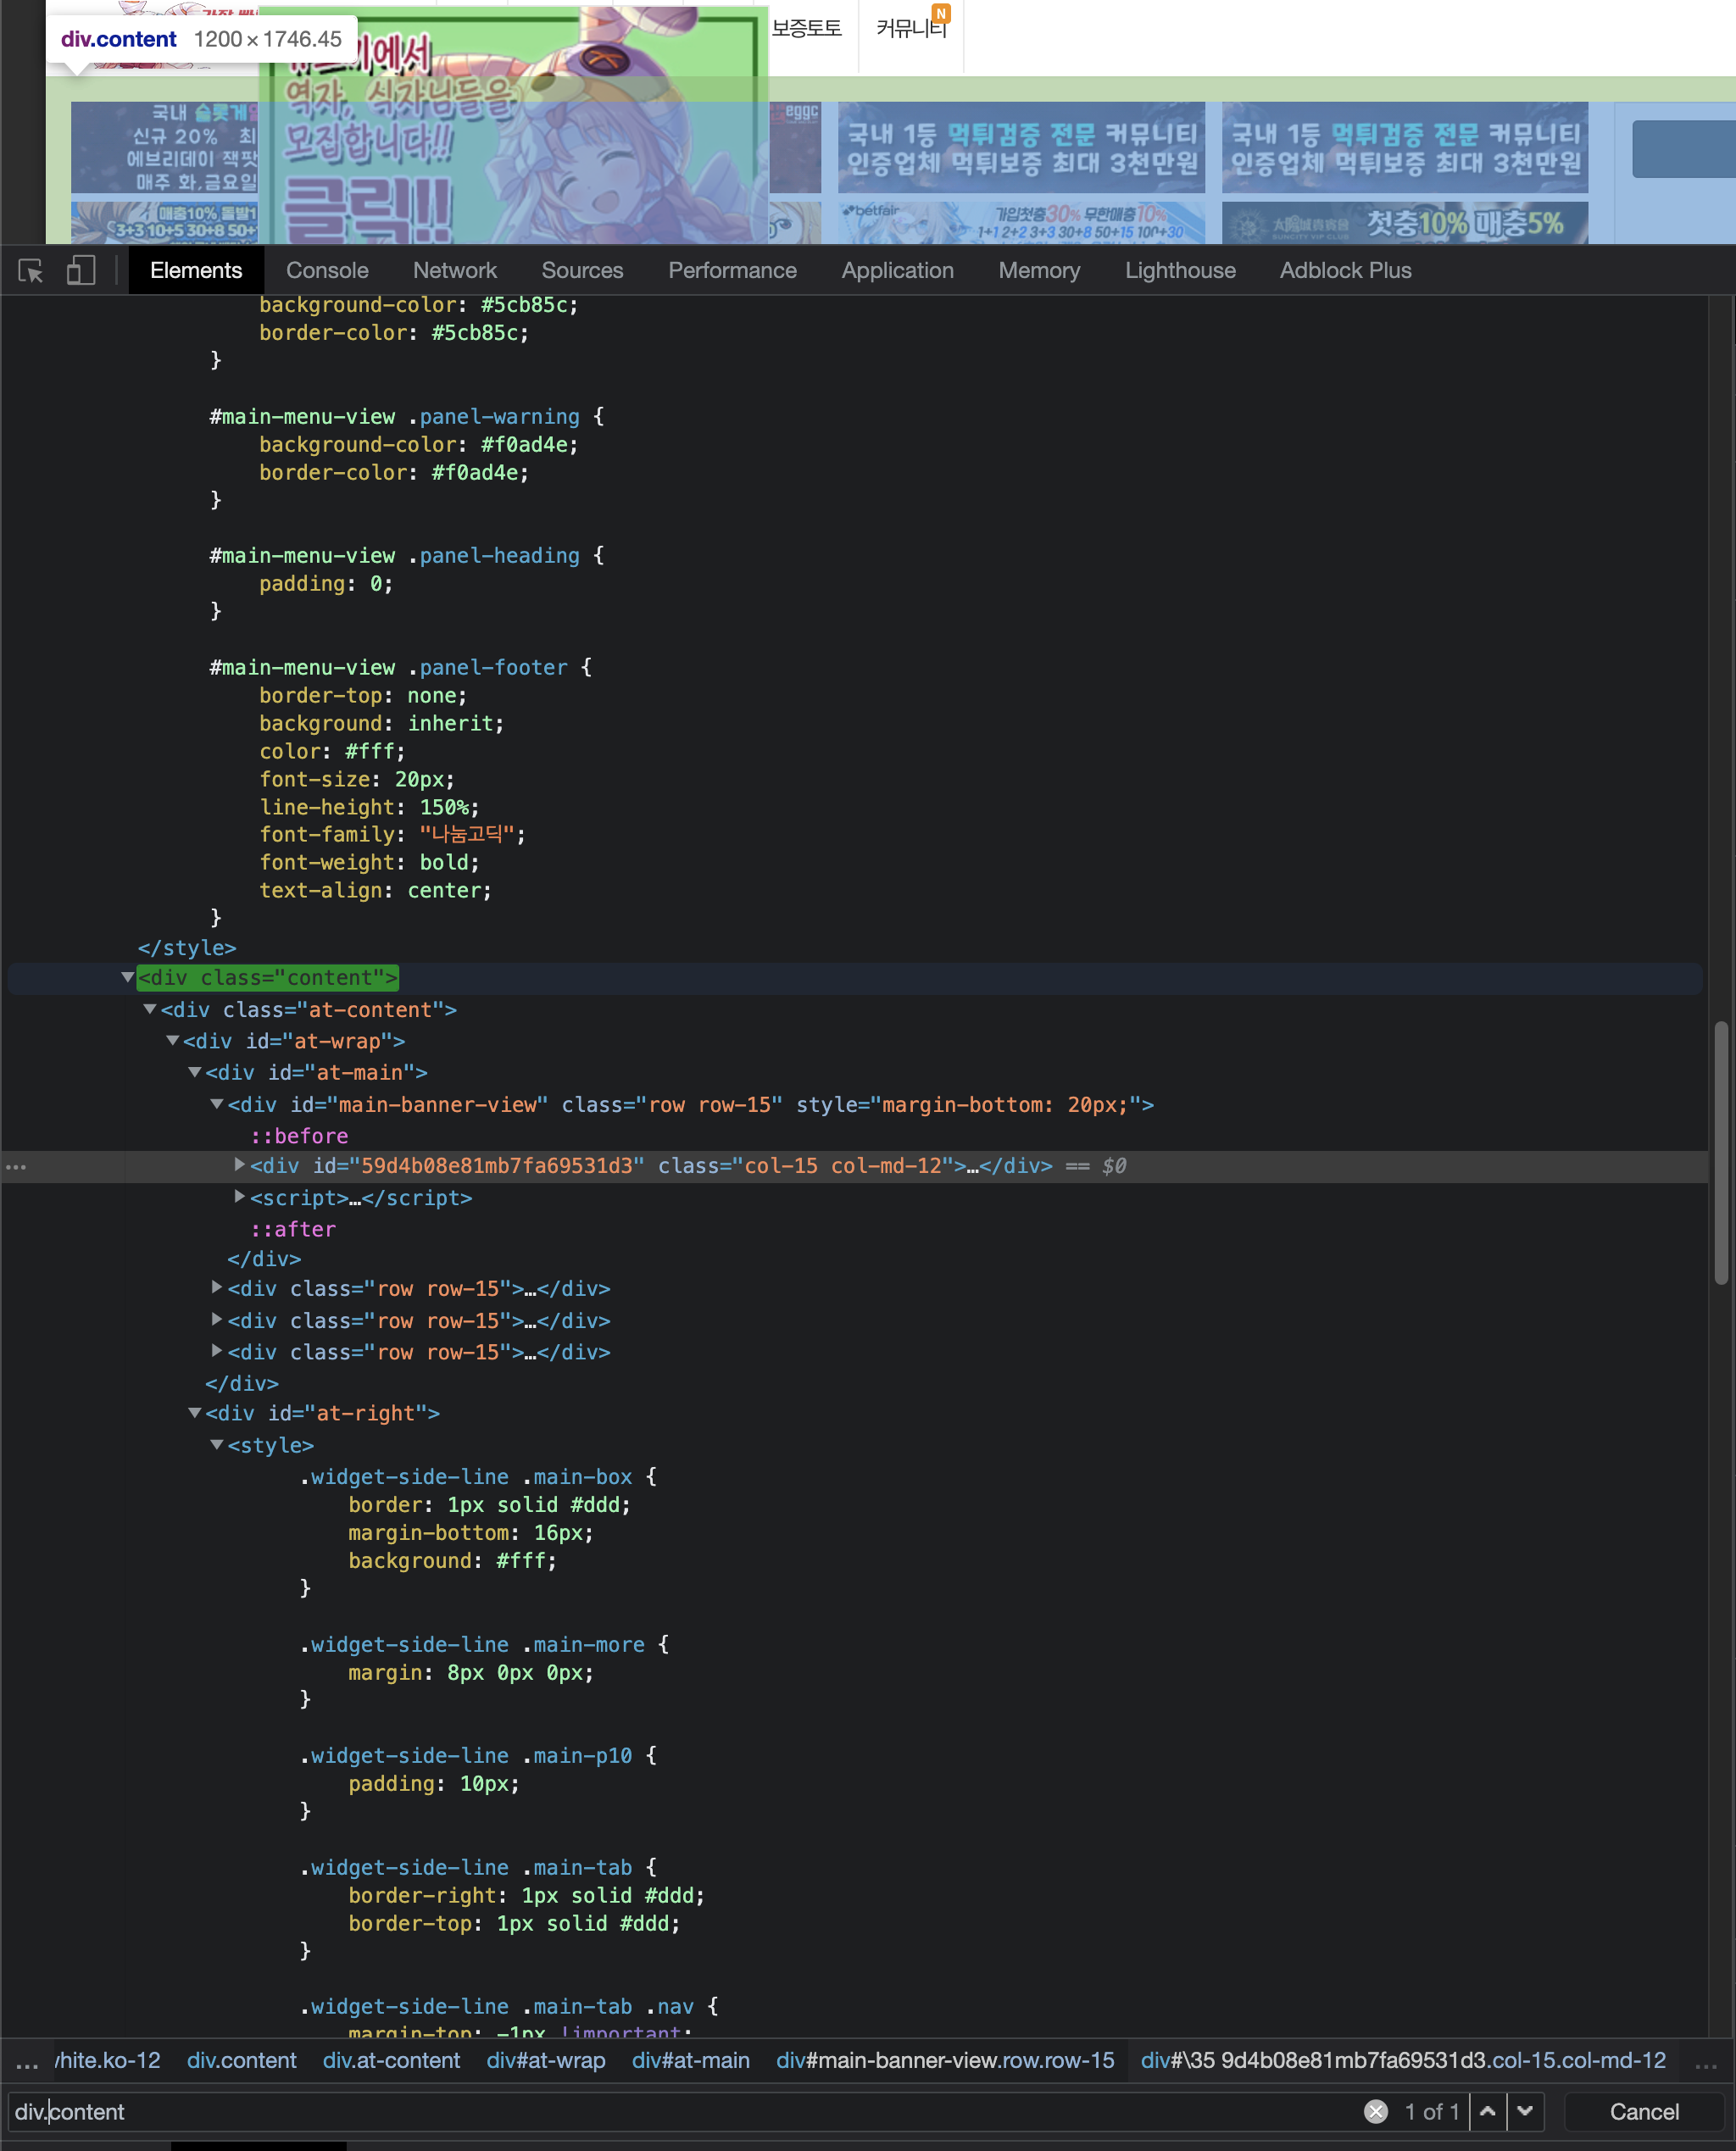Click the Elements panel vertical scrollbar thumb
Screen dimensions: 1736x2151
click(x=1721, y=1152)
